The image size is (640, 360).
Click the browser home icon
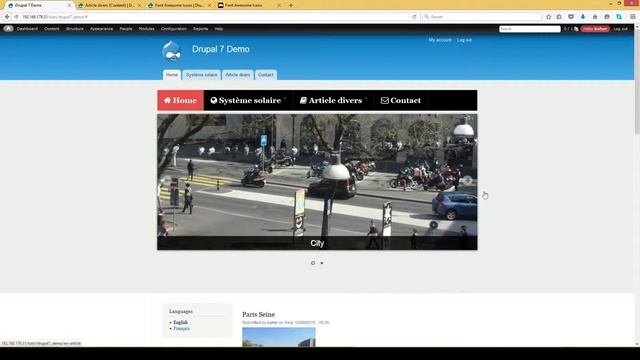pyautogui.click(x=595, y=17)
